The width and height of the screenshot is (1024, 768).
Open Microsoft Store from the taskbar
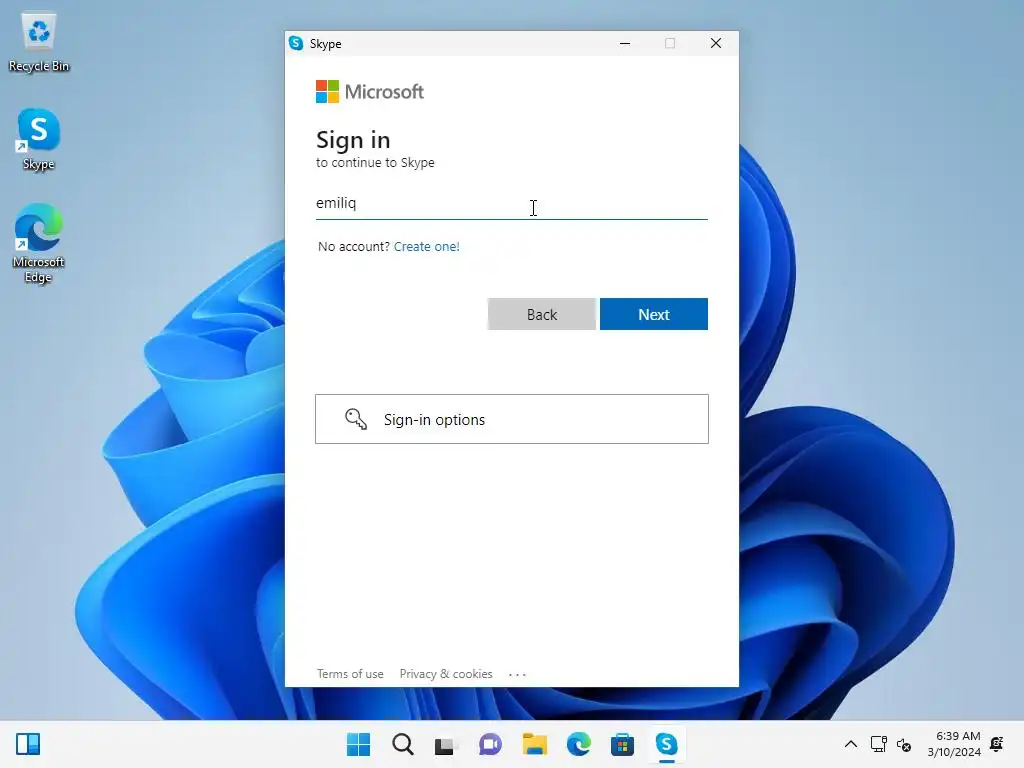(x=622, y=744)
